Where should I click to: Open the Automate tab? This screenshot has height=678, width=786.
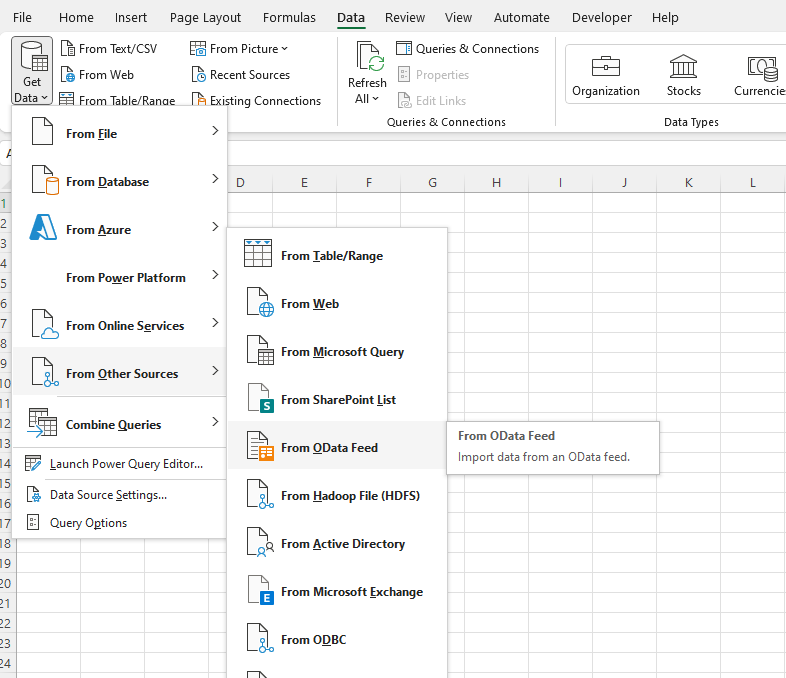point(521,18)
